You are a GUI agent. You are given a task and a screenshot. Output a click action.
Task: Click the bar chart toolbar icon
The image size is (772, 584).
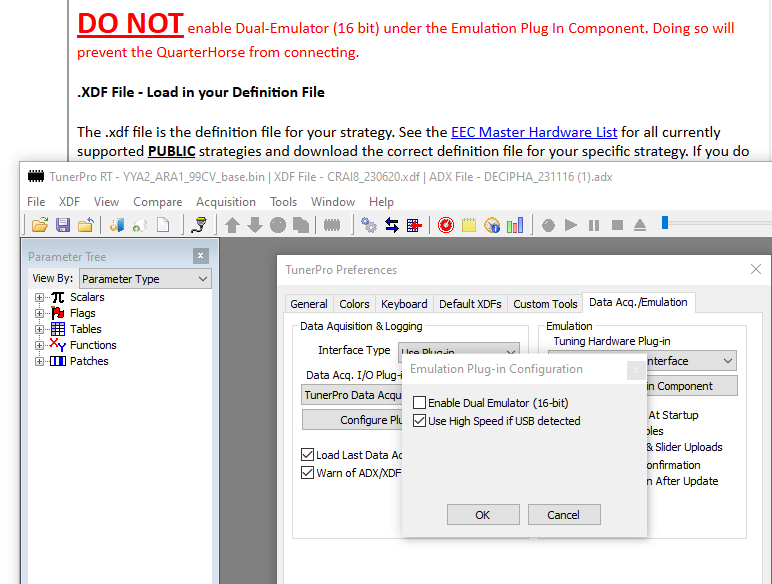point(515,225)
